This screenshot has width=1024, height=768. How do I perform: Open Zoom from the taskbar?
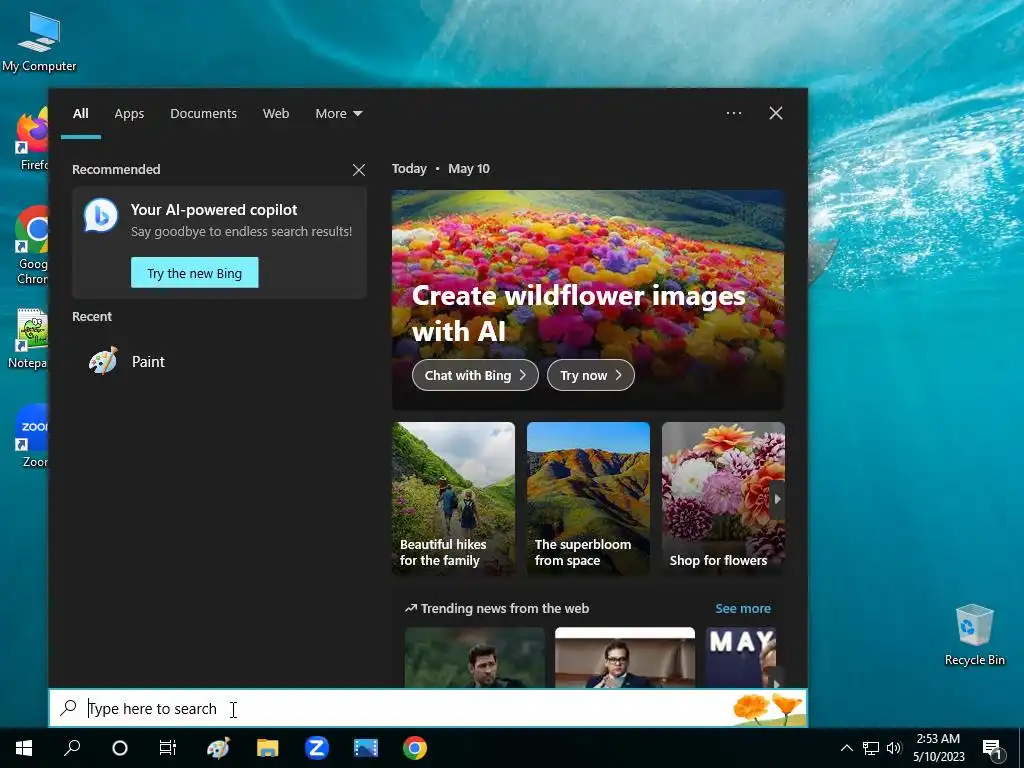click(x=317, y=748)
